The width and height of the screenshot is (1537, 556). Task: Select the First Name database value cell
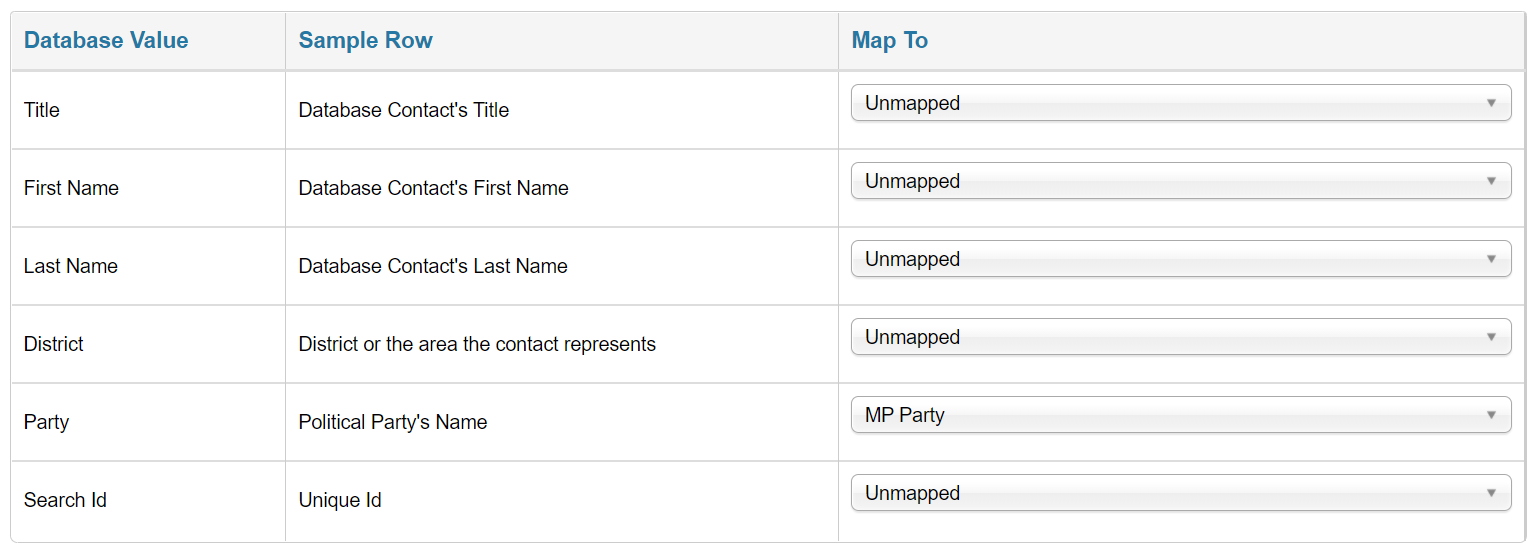point(71,188)
